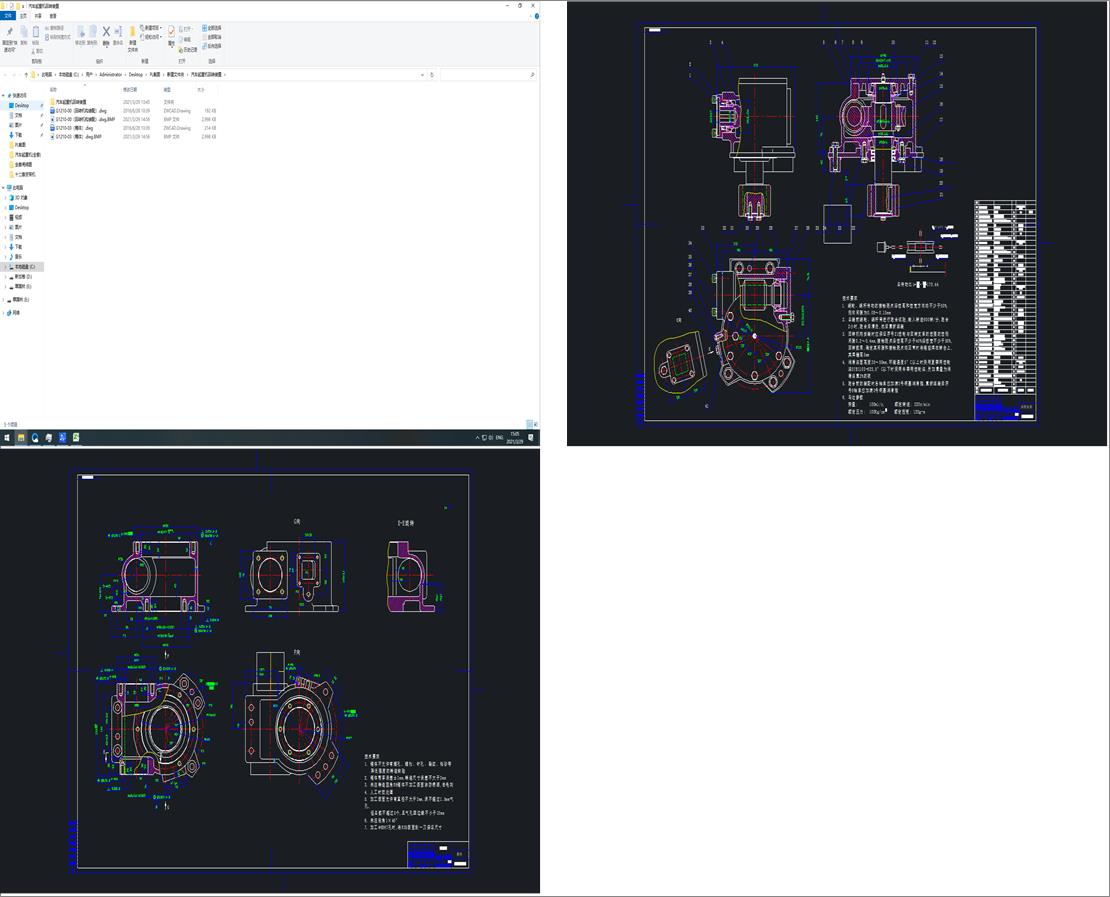1110x897 pixels.
Task: Select Desktop under Quick access
Action: pyautogui.click(x=22, y=105)
